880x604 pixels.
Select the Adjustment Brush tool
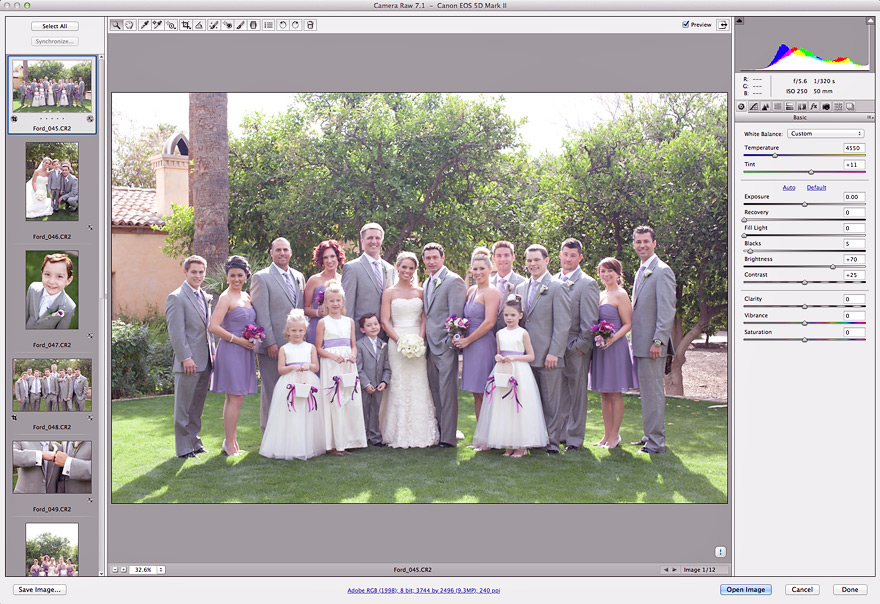[240, 25]
